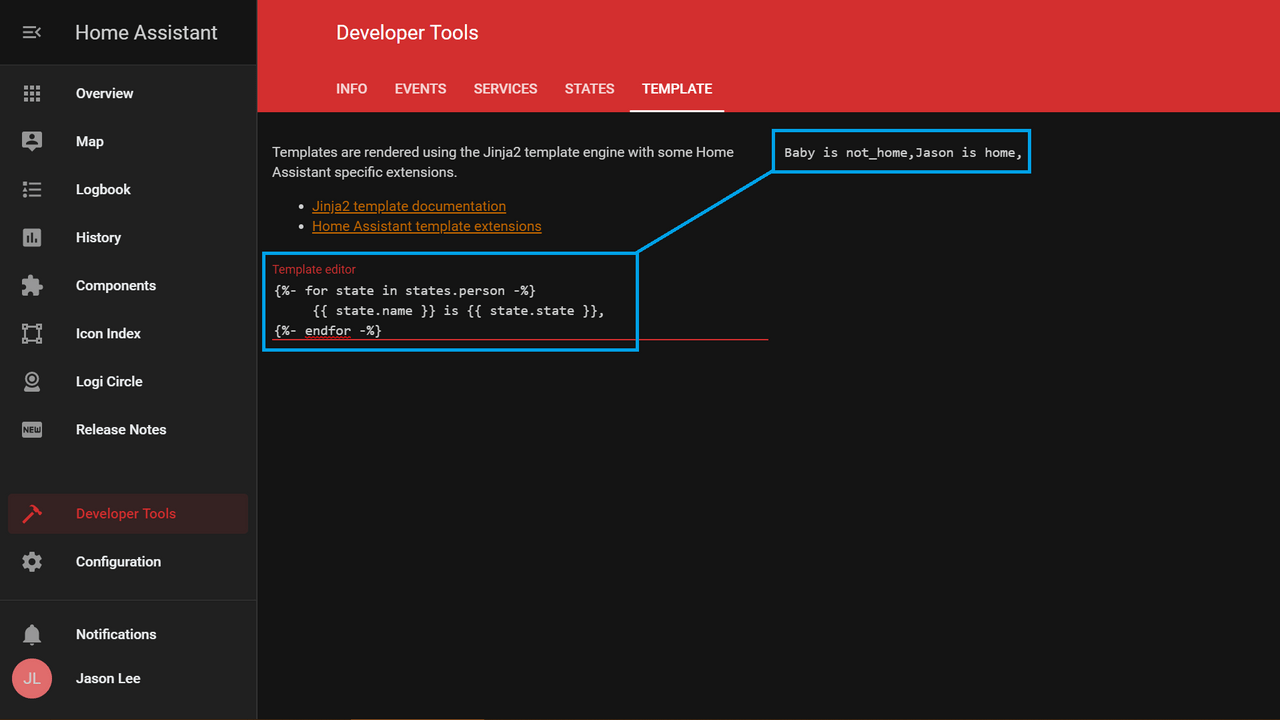Select Developer Tools in the sidebar
This screenshot has width=1280, height=720.
128,513
